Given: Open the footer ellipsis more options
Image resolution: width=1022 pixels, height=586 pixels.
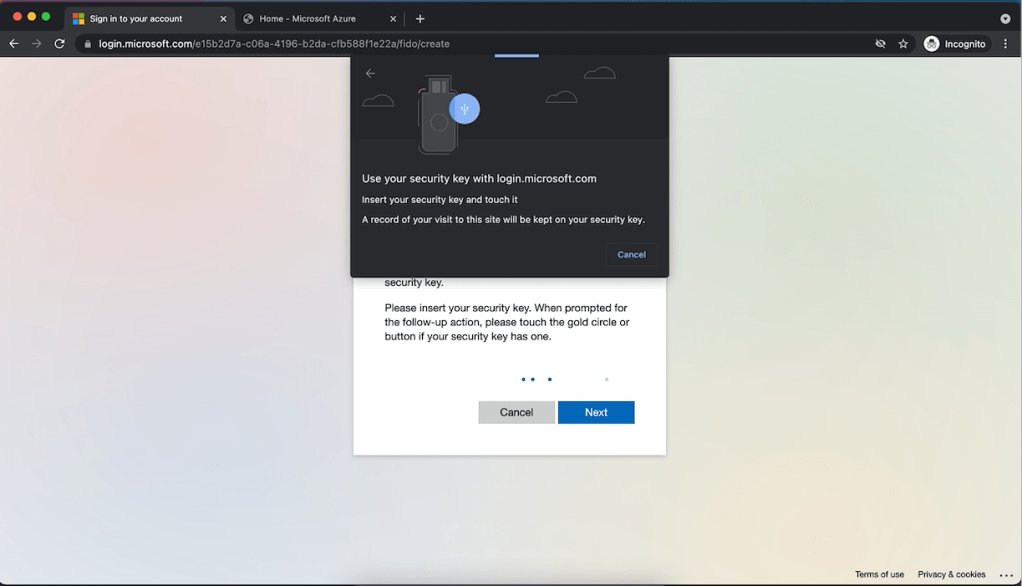Looking at the screenshot, I should [1006, 575].
